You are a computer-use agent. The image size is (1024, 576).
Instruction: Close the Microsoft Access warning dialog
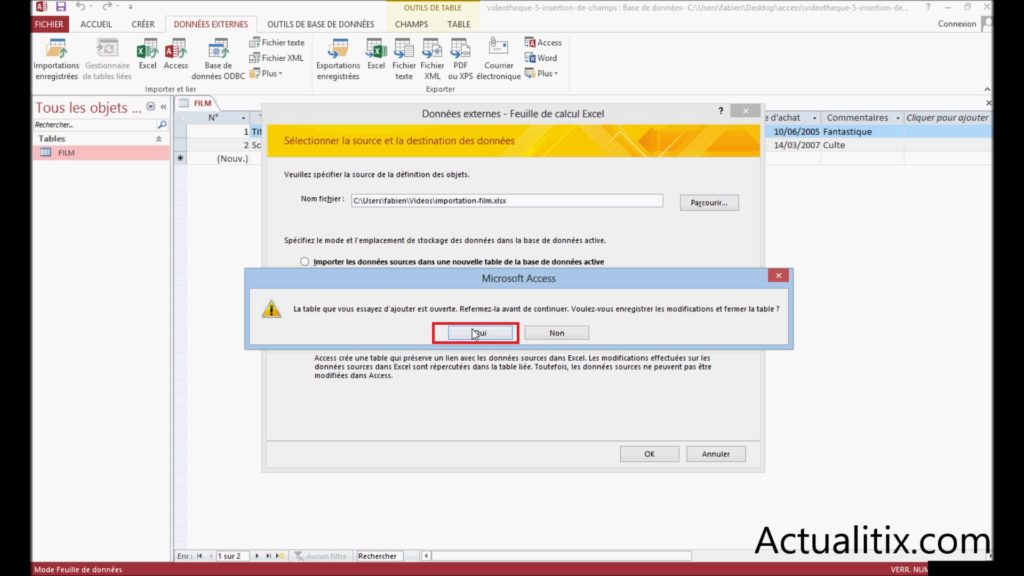[x=778, y=276]
